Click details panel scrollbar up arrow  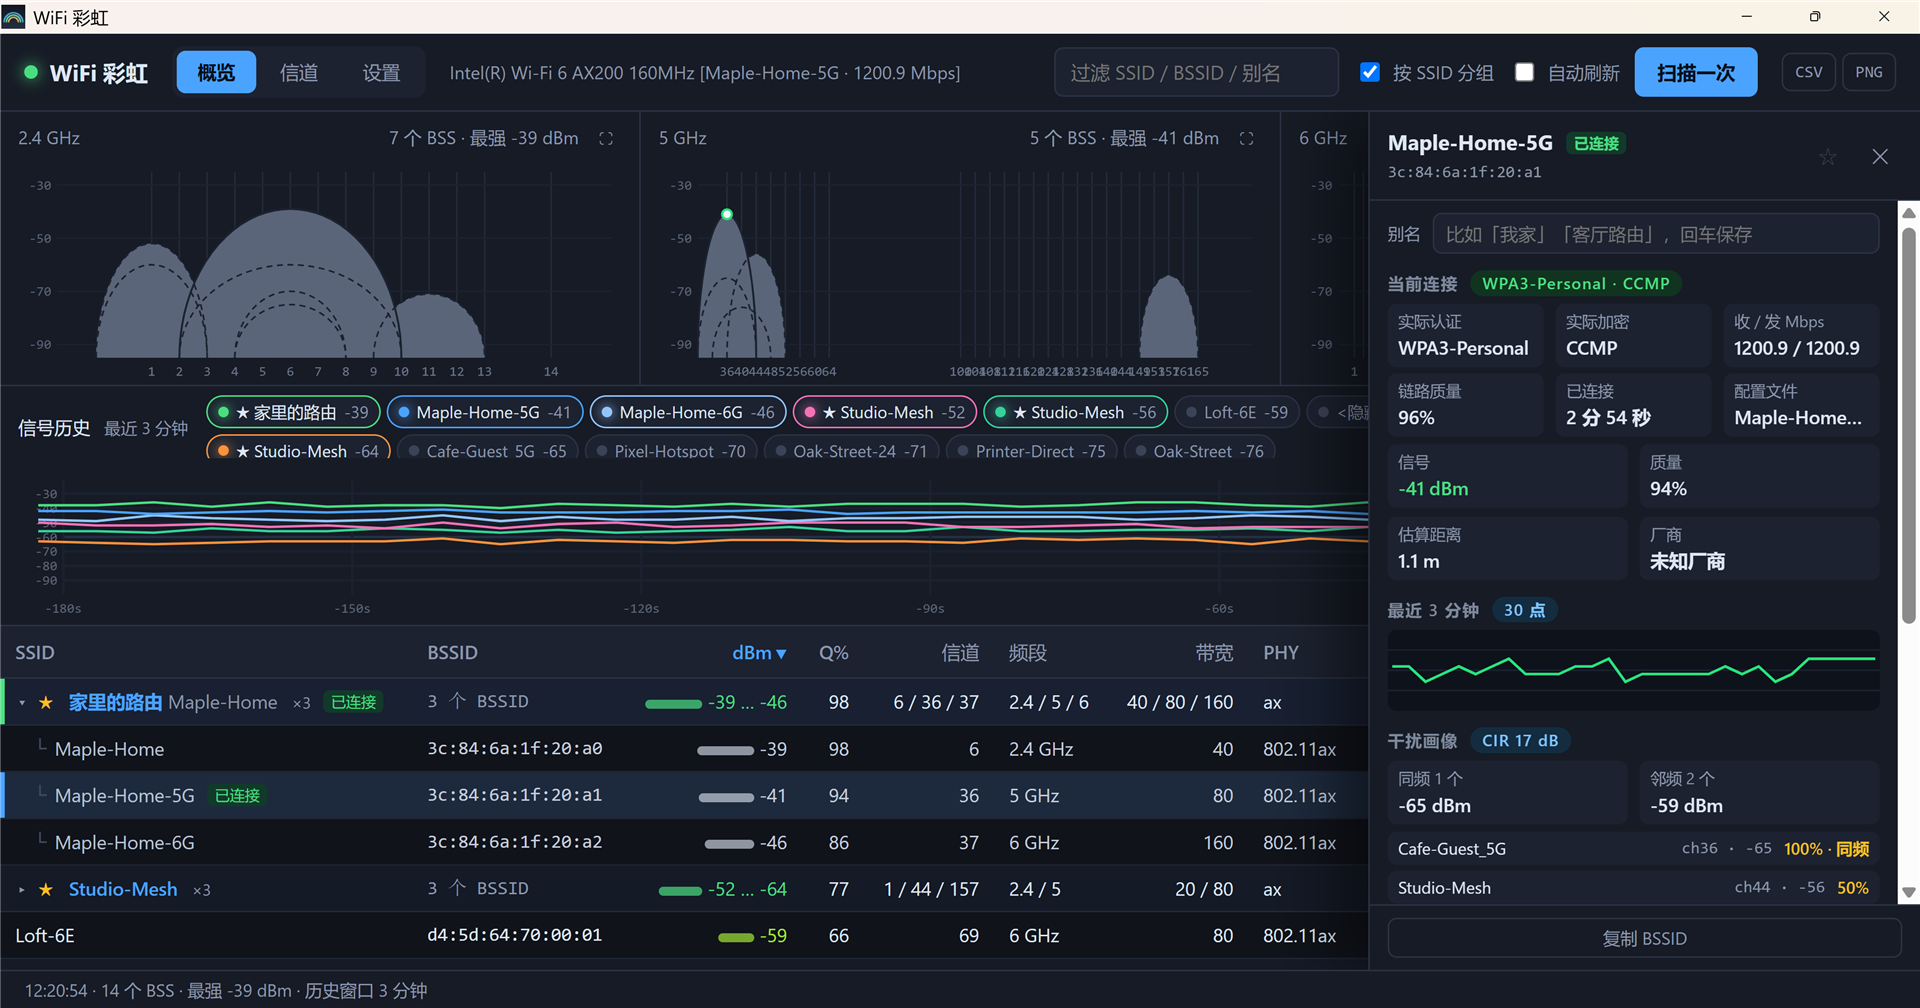(1908, 212)
